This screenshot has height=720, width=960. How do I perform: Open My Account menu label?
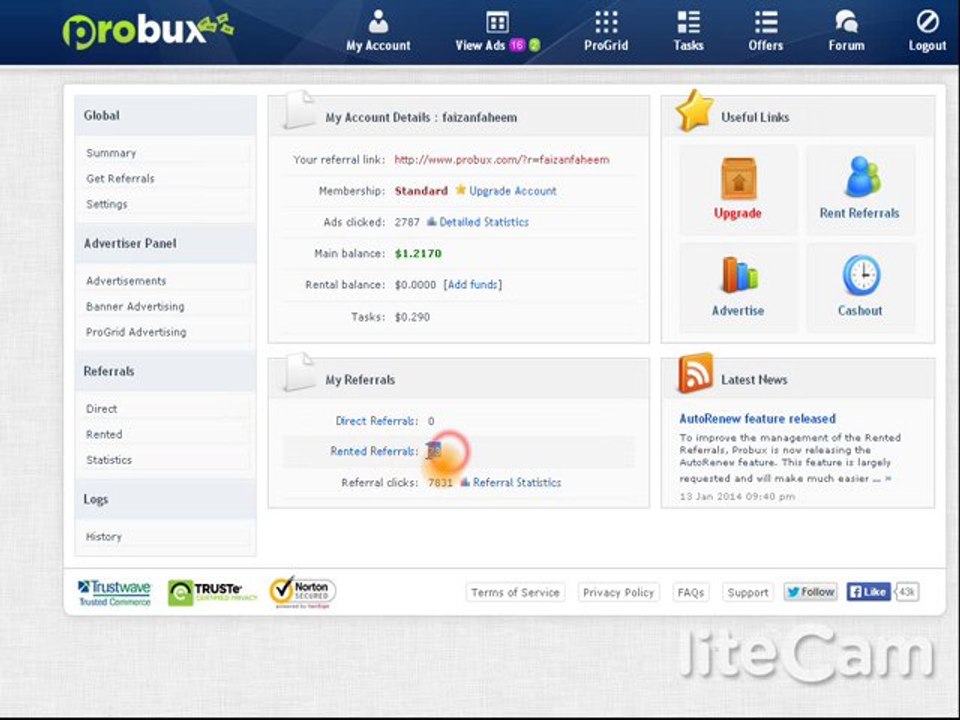[x=378, y=46]
